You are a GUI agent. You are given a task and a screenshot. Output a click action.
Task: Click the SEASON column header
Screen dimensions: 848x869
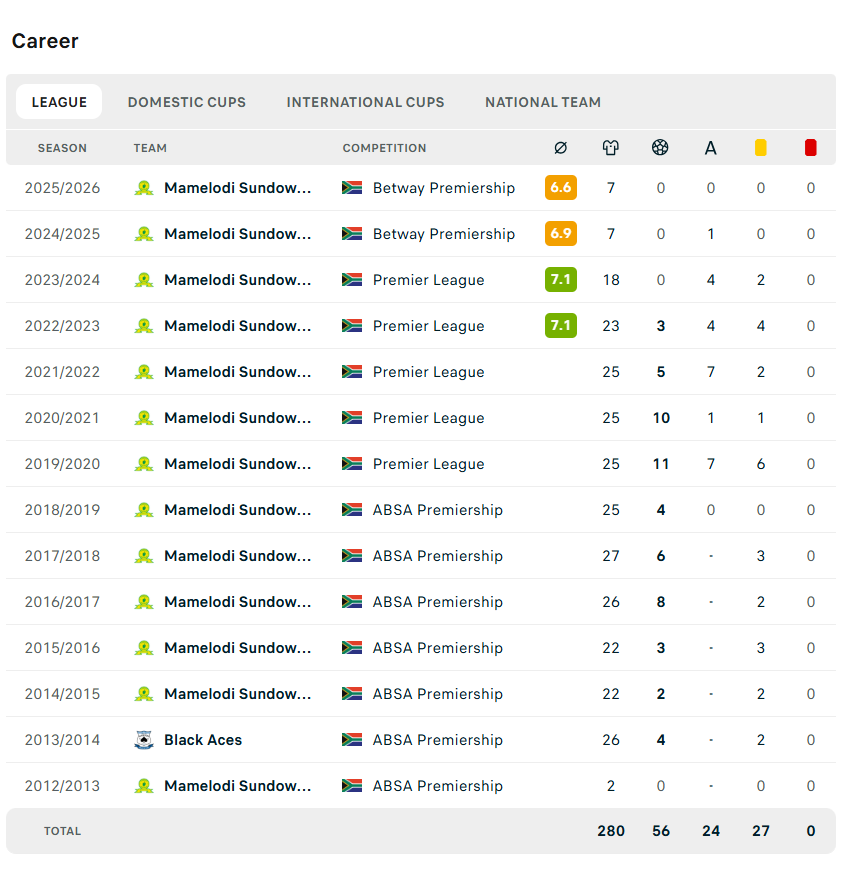(x=62, y=148)
